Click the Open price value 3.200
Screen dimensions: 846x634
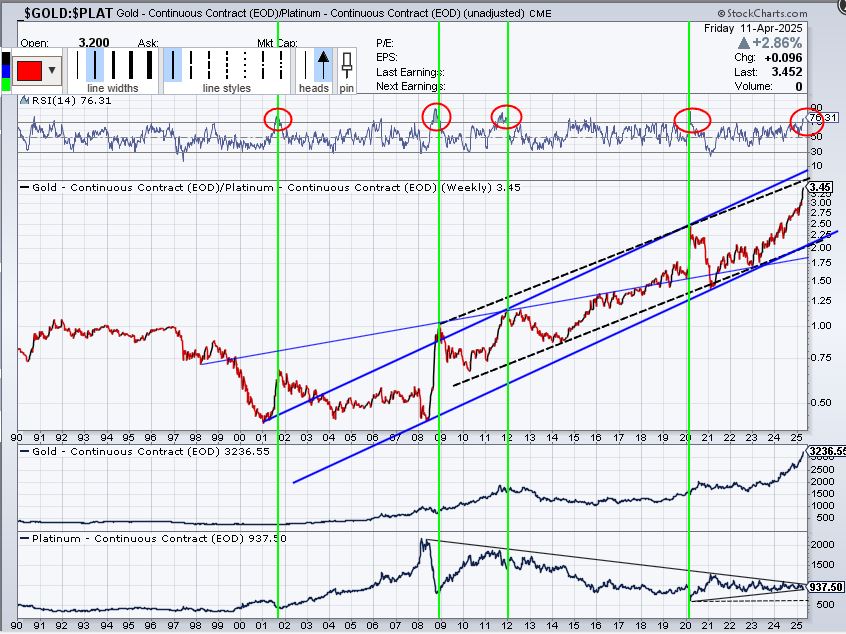(x=94, y=43)
